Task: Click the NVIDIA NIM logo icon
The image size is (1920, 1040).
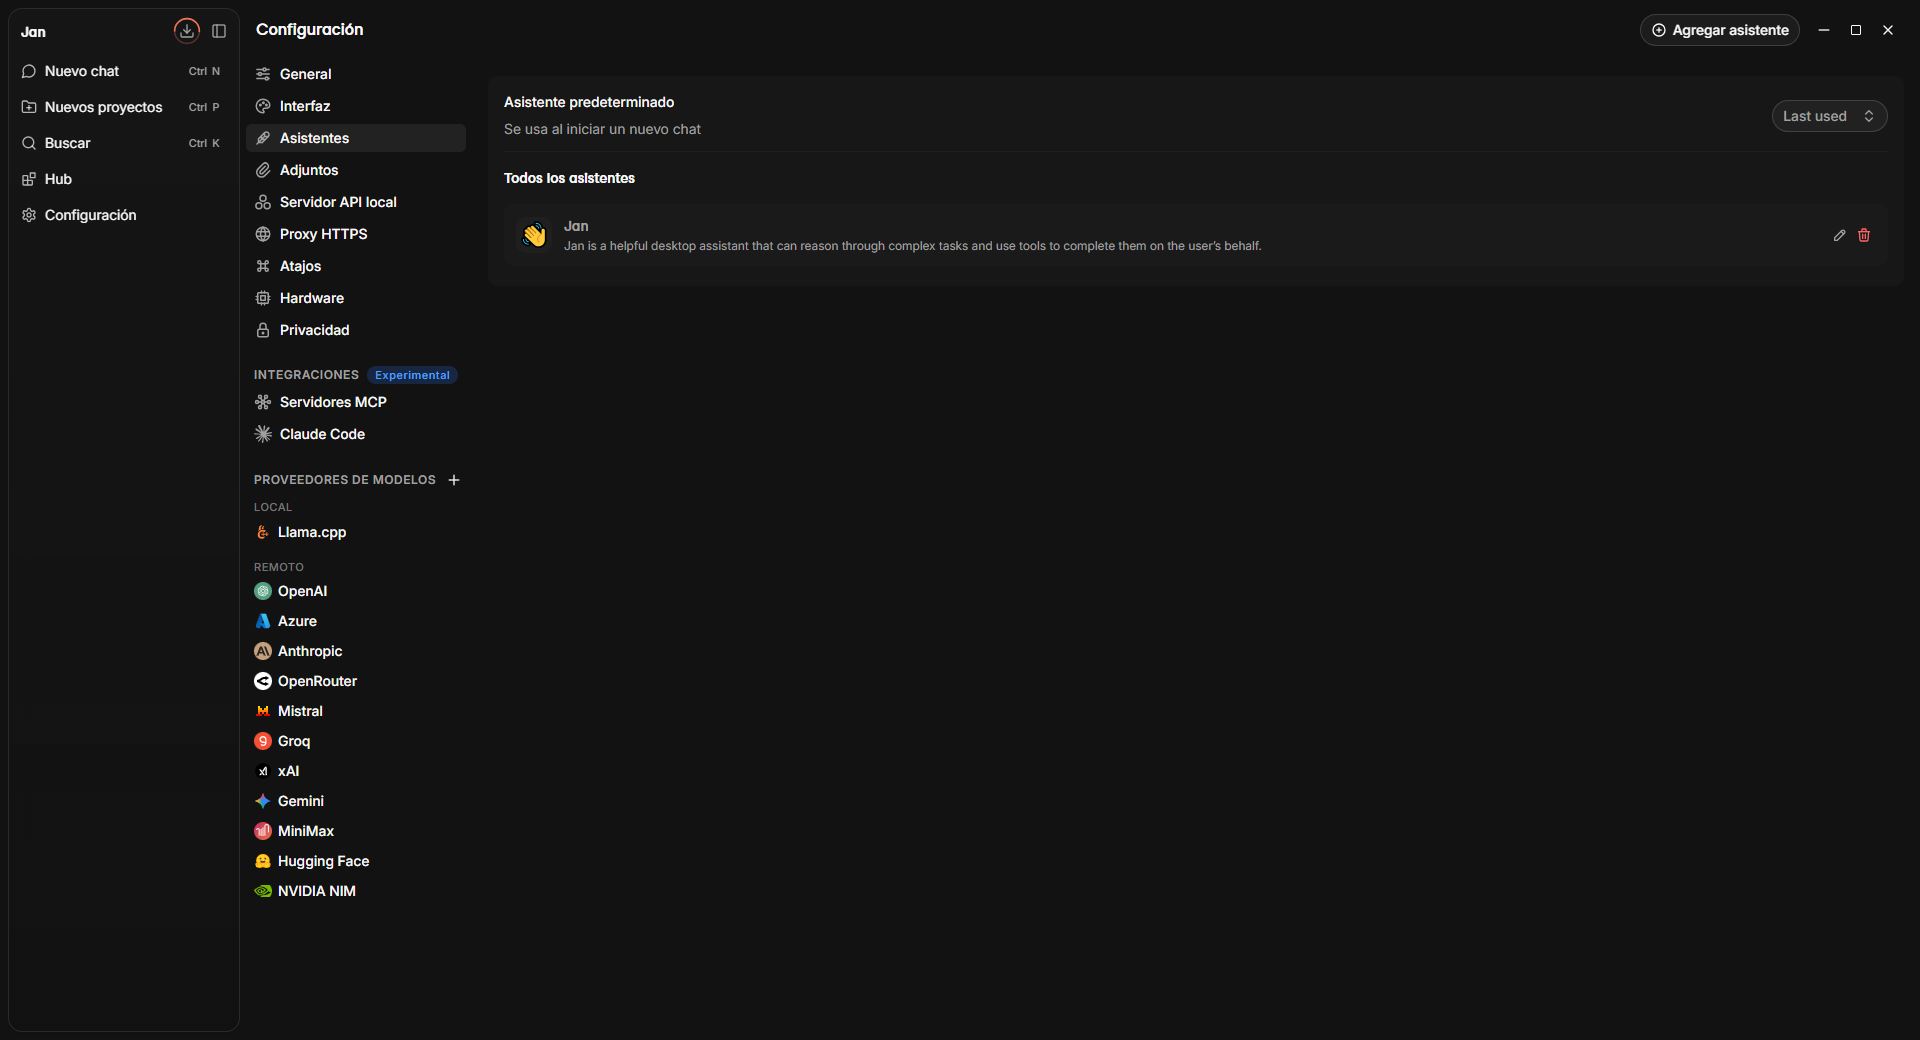Action: (263, 891)
